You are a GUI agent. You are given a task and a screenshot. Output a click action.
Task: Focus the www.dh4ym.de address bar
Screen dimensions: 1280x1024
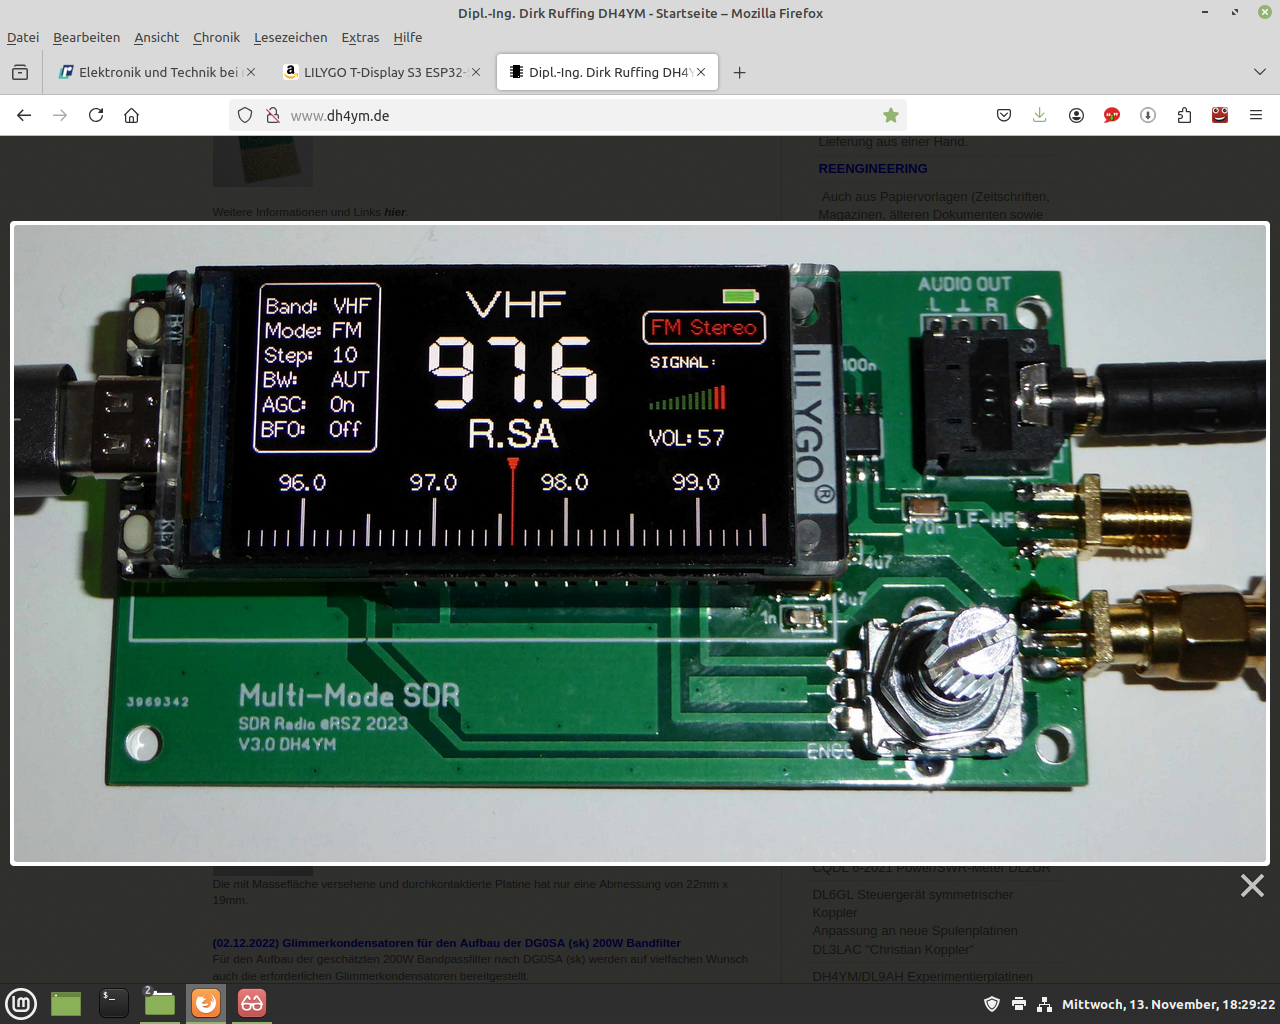568,115
